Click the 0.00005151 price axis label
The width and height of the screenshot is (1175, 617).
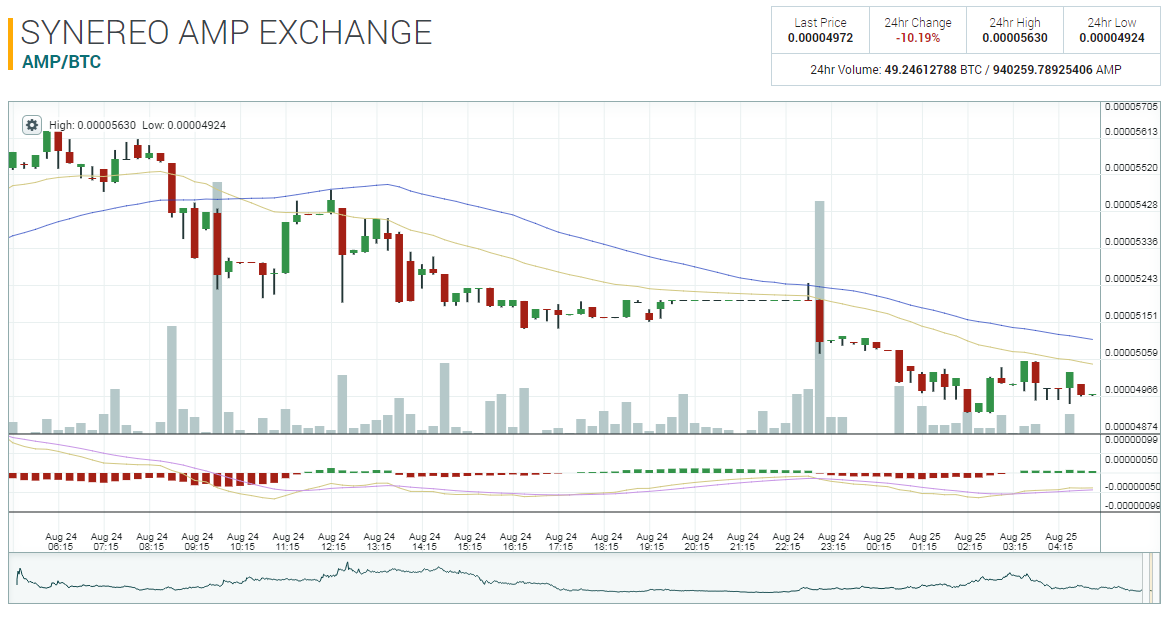[1131, 316]
